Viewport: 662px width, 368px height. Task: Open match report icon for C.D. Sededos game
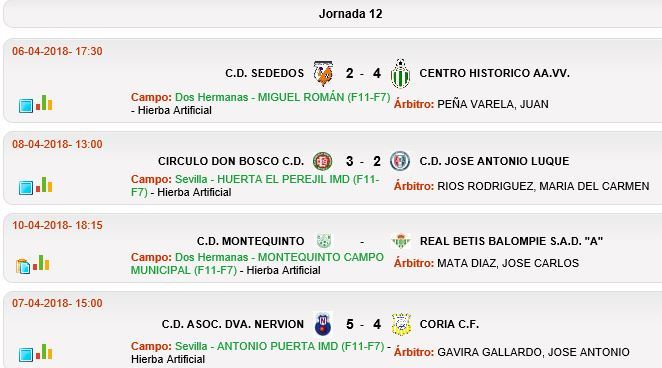click(26, 105)
